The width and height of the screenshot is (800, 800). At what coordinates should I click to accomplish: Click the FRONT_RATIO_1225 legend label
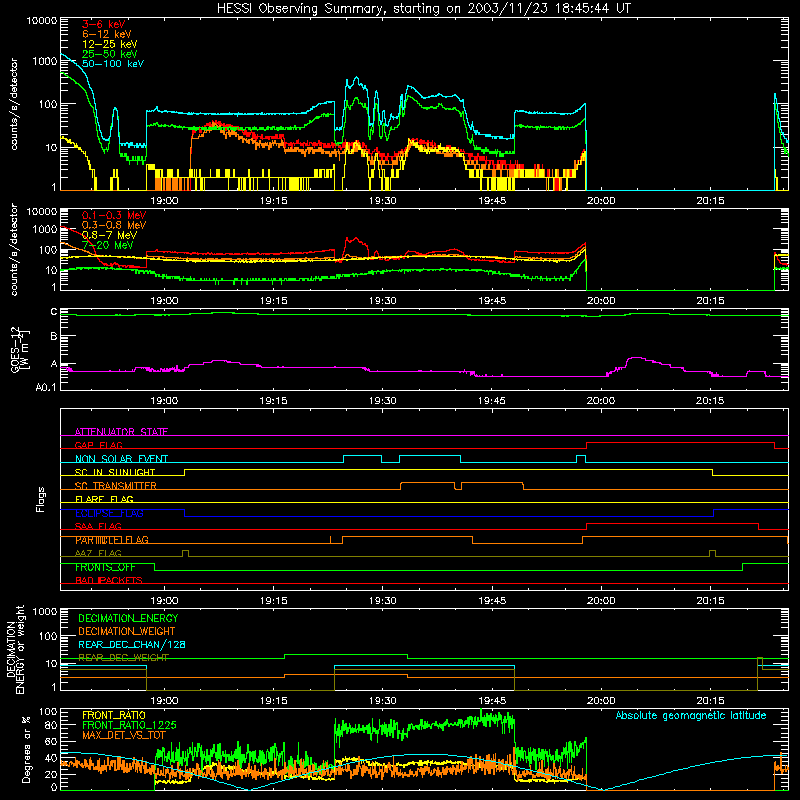coord(129,725)
